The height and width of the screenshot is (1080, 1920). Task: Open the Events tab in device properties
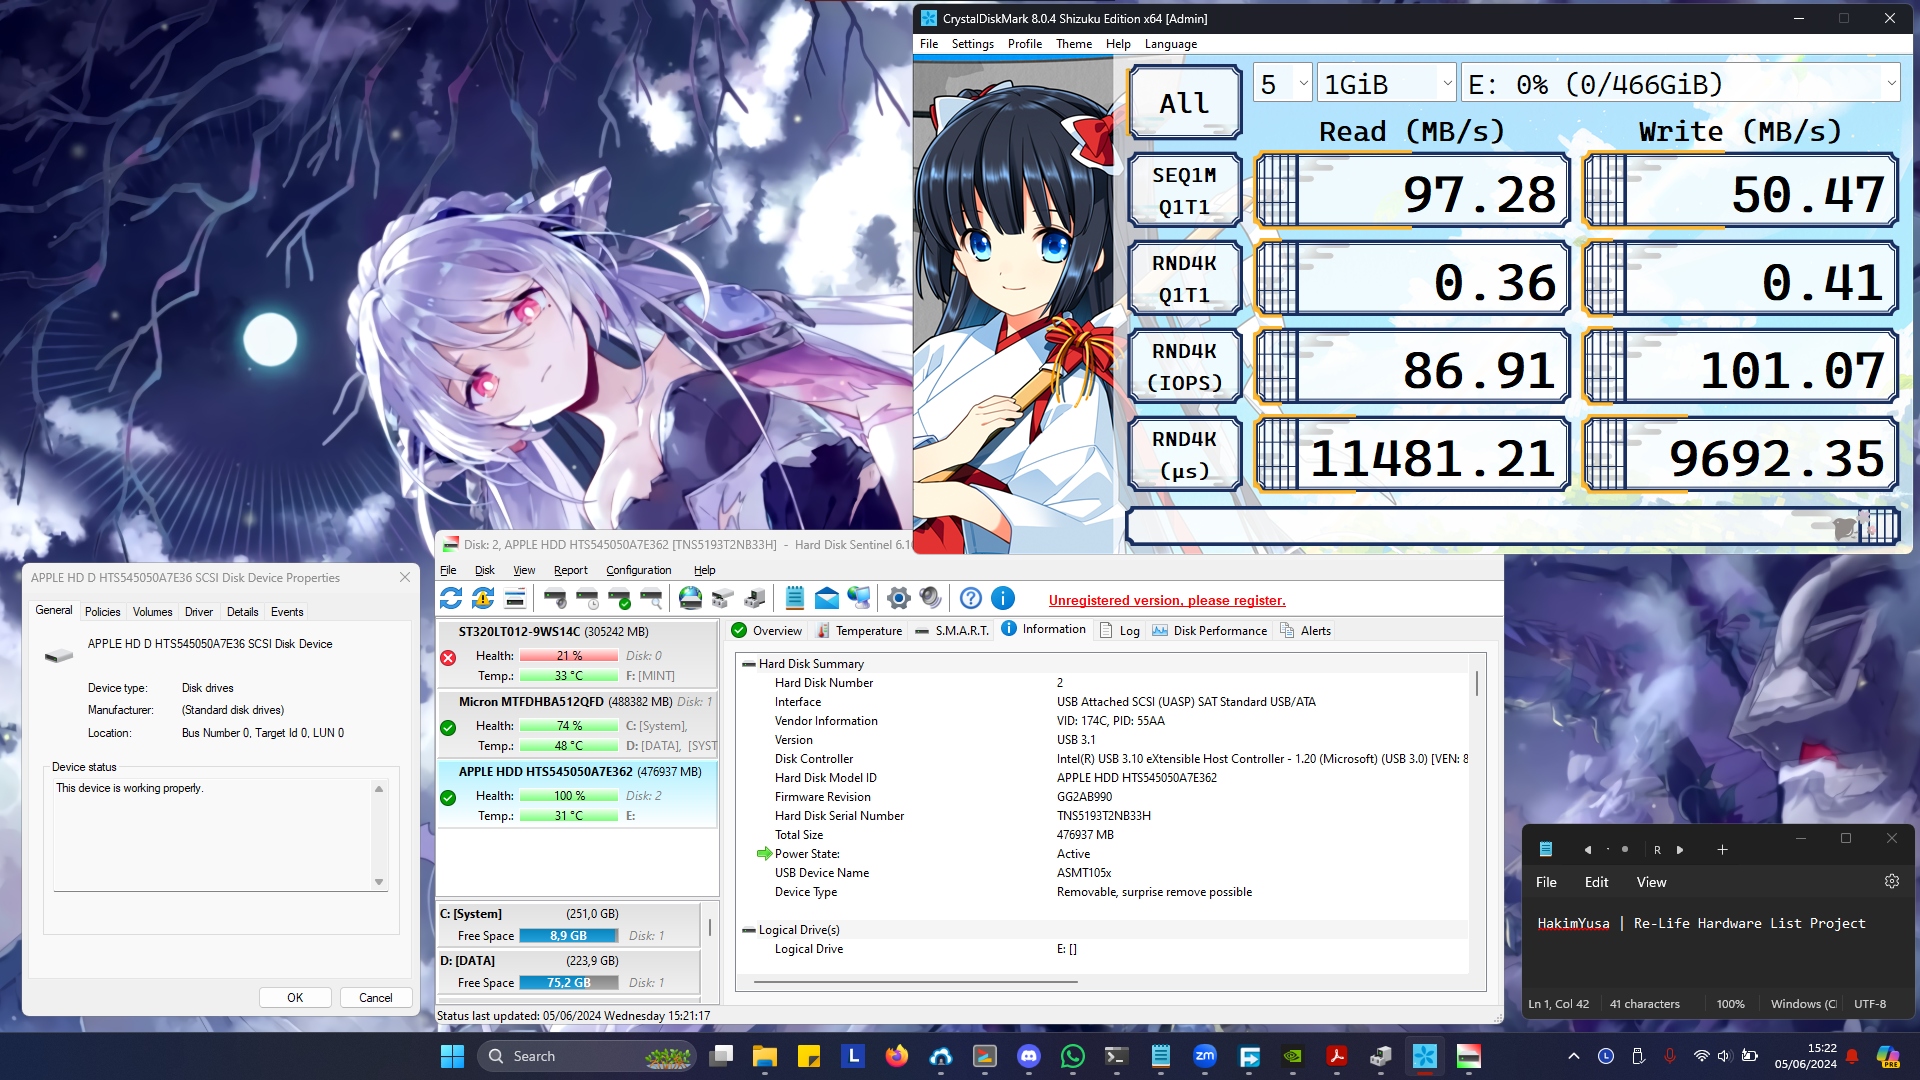[x=287, y=612]
